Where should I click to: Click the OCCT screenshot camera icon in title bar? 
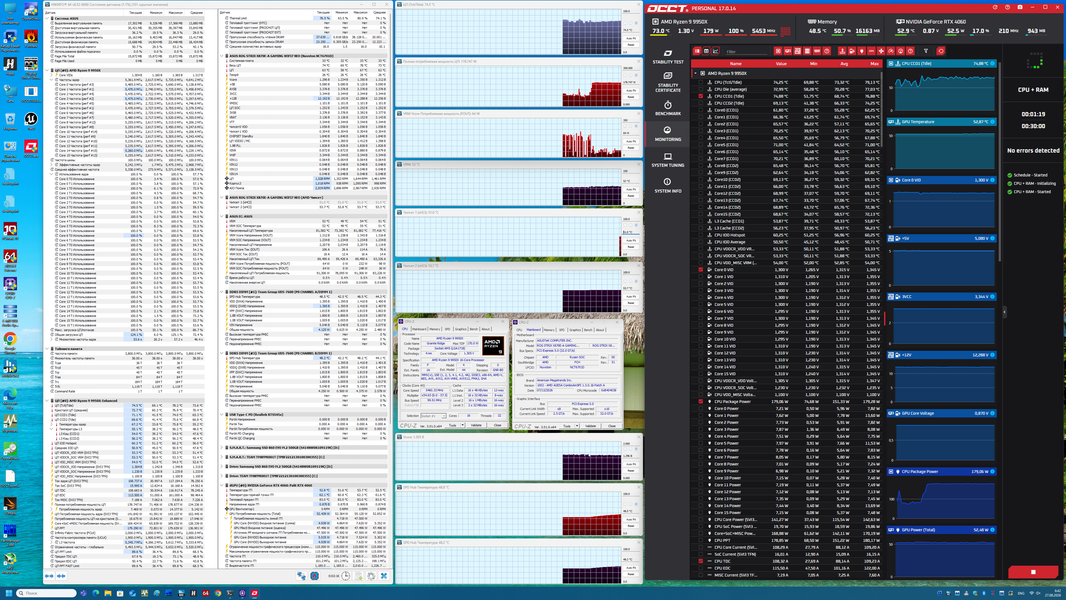[1020, 7]
